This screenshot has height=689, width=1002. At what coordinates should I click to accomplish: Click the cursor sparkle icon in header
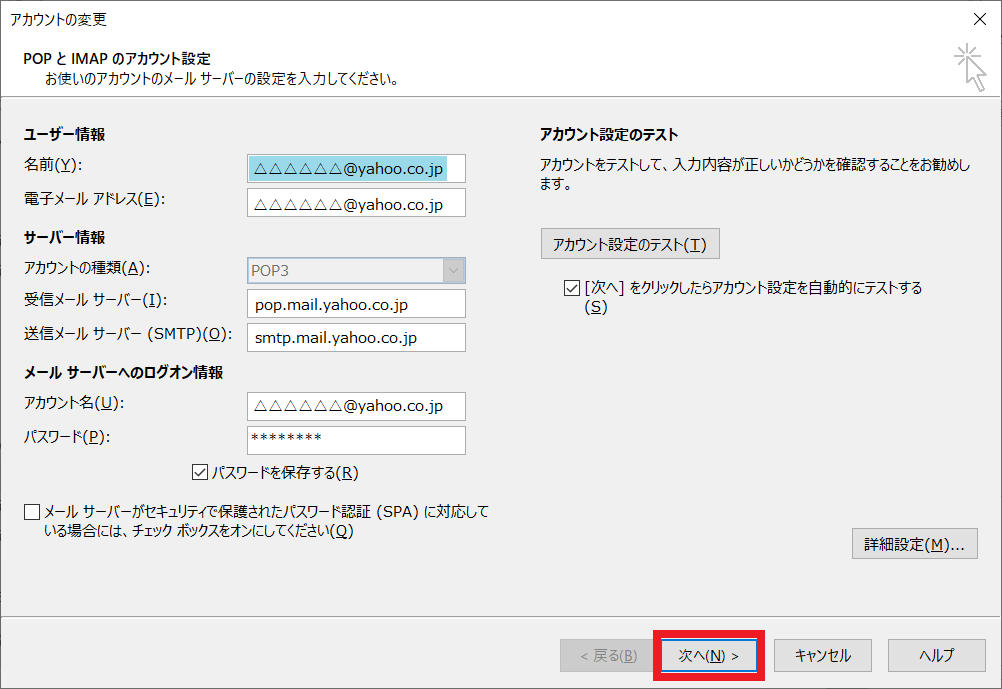971,67
